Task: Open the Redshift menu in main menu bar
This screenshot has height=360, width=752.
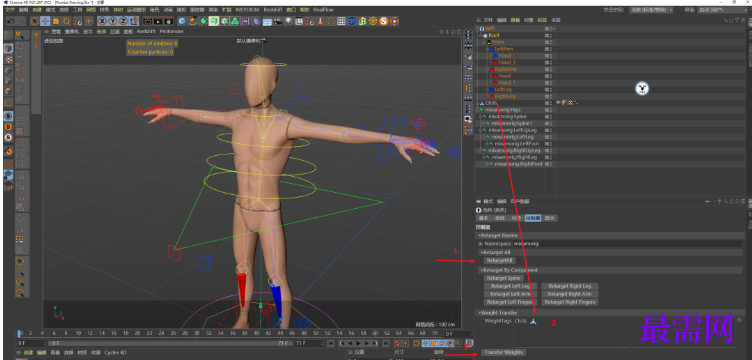Action: click(x=272, y=10)
